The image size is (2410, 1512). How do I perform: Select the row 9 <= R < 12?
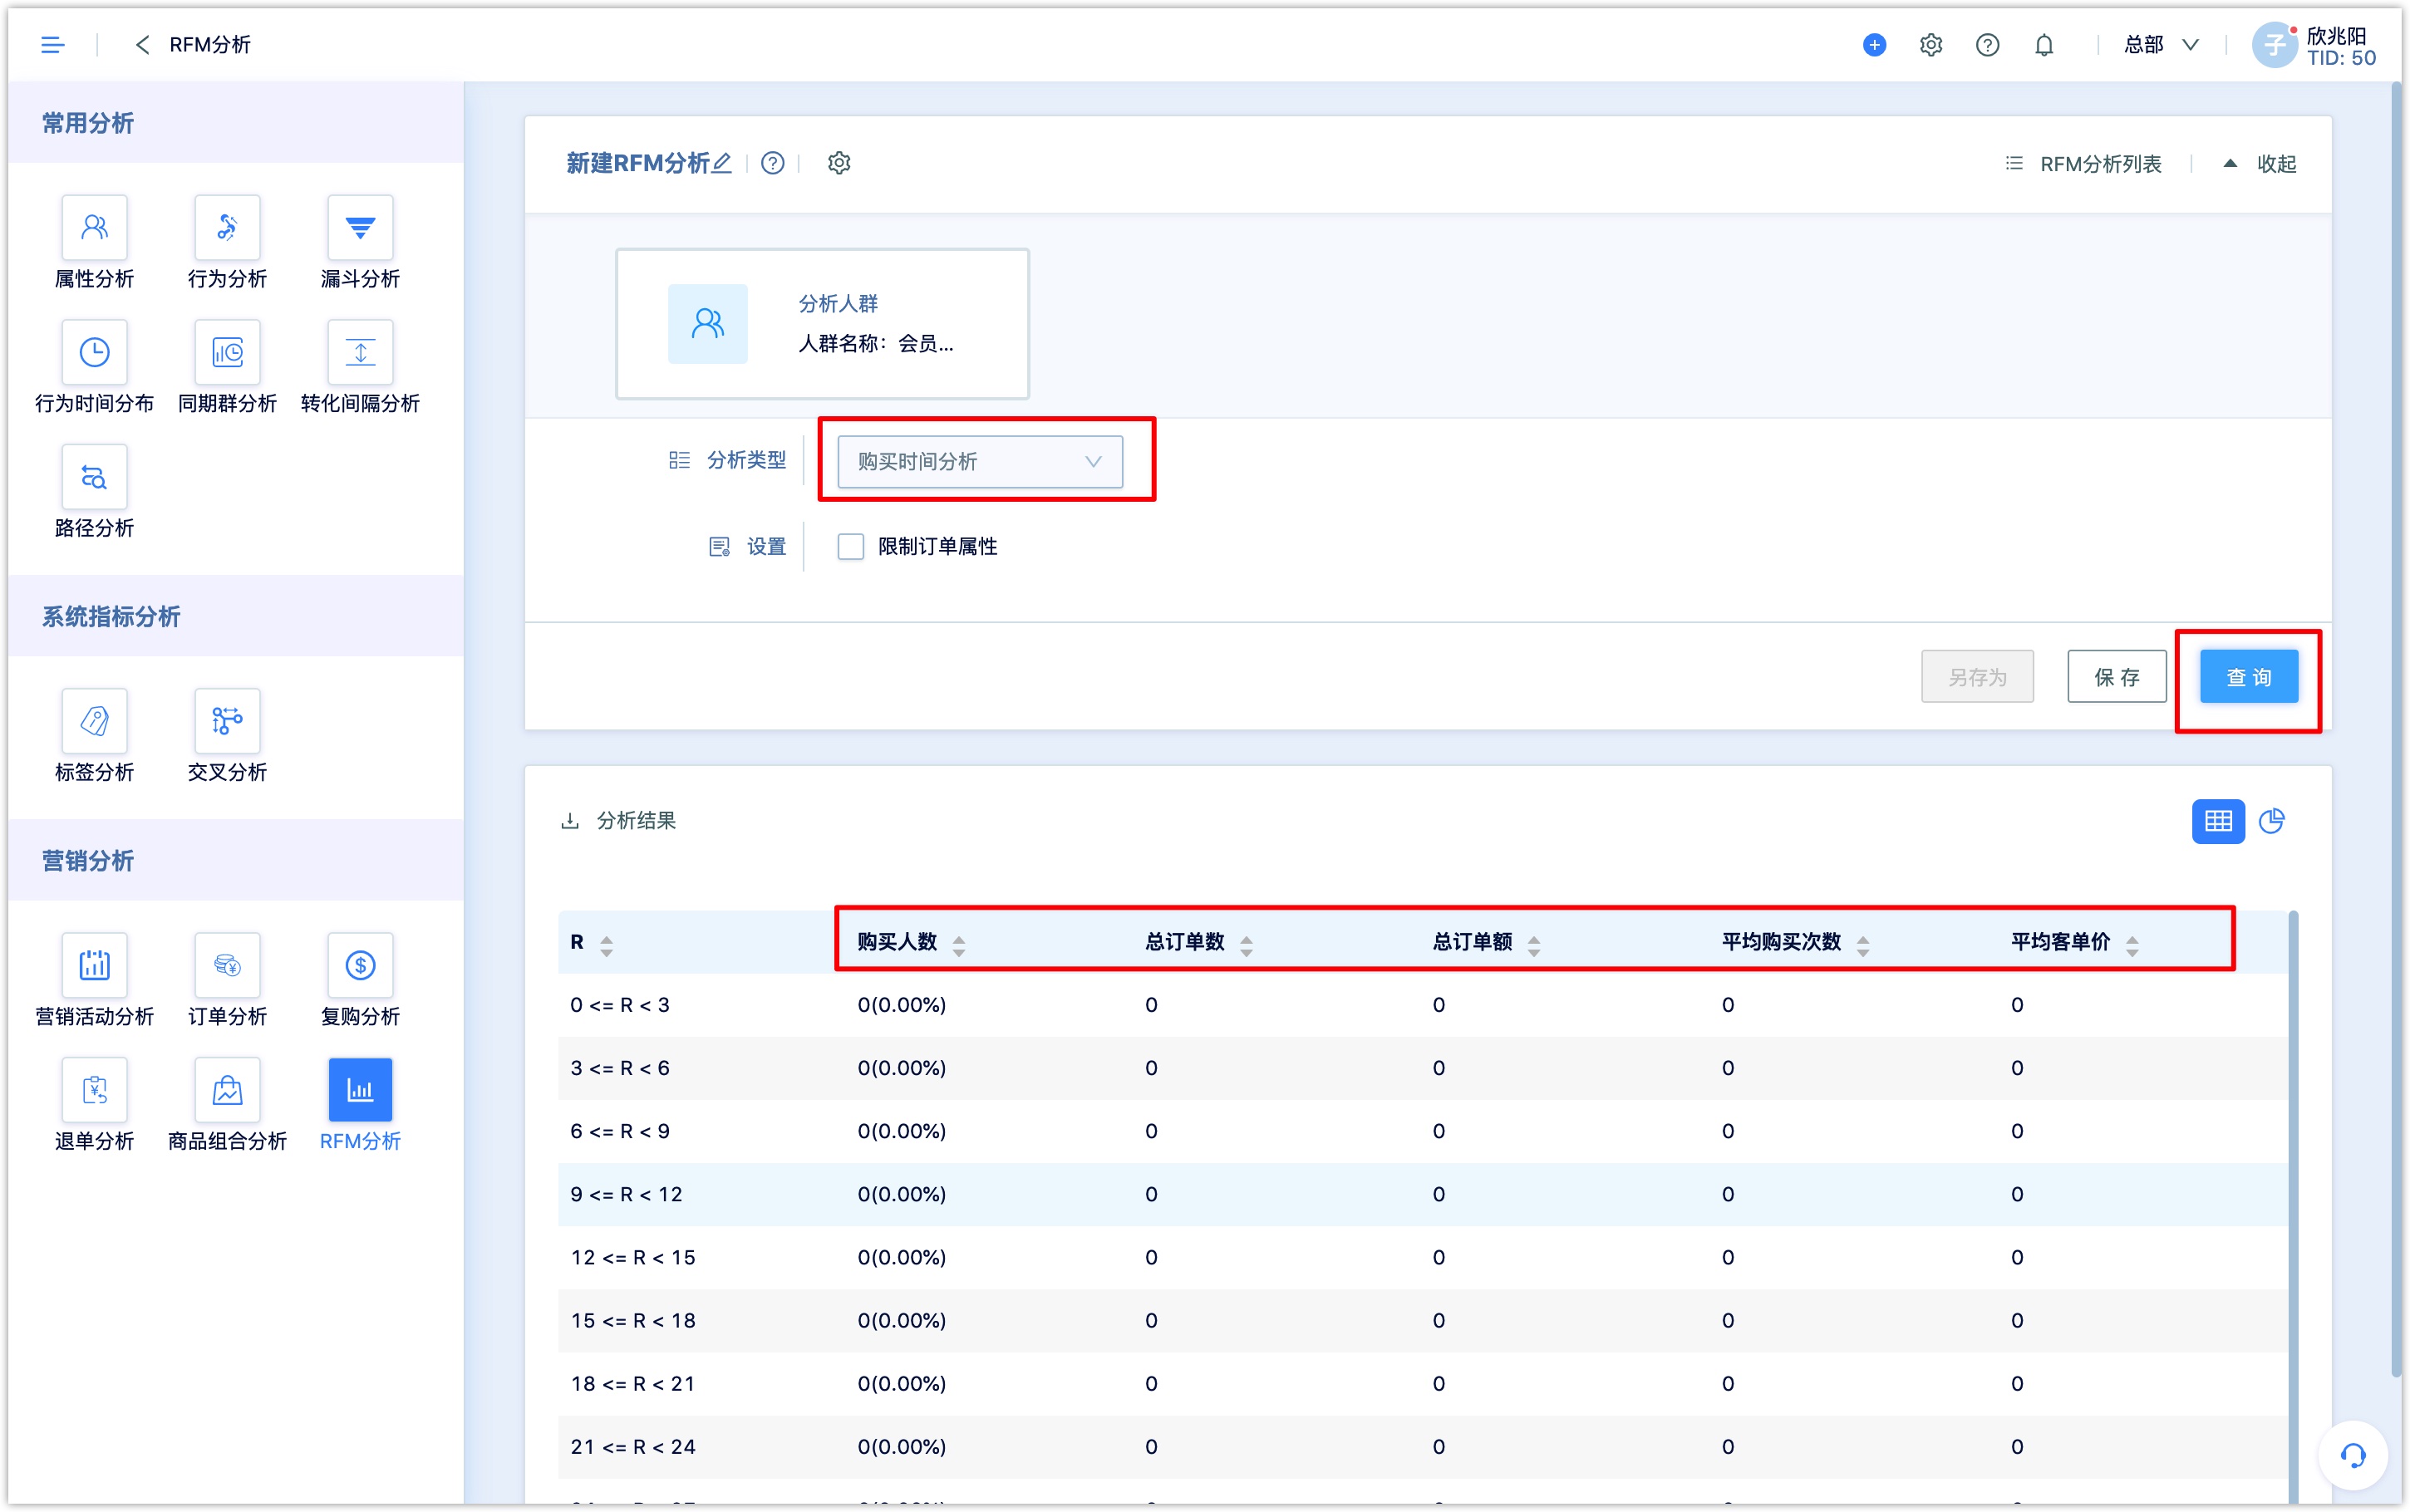click(1422, 1194)
